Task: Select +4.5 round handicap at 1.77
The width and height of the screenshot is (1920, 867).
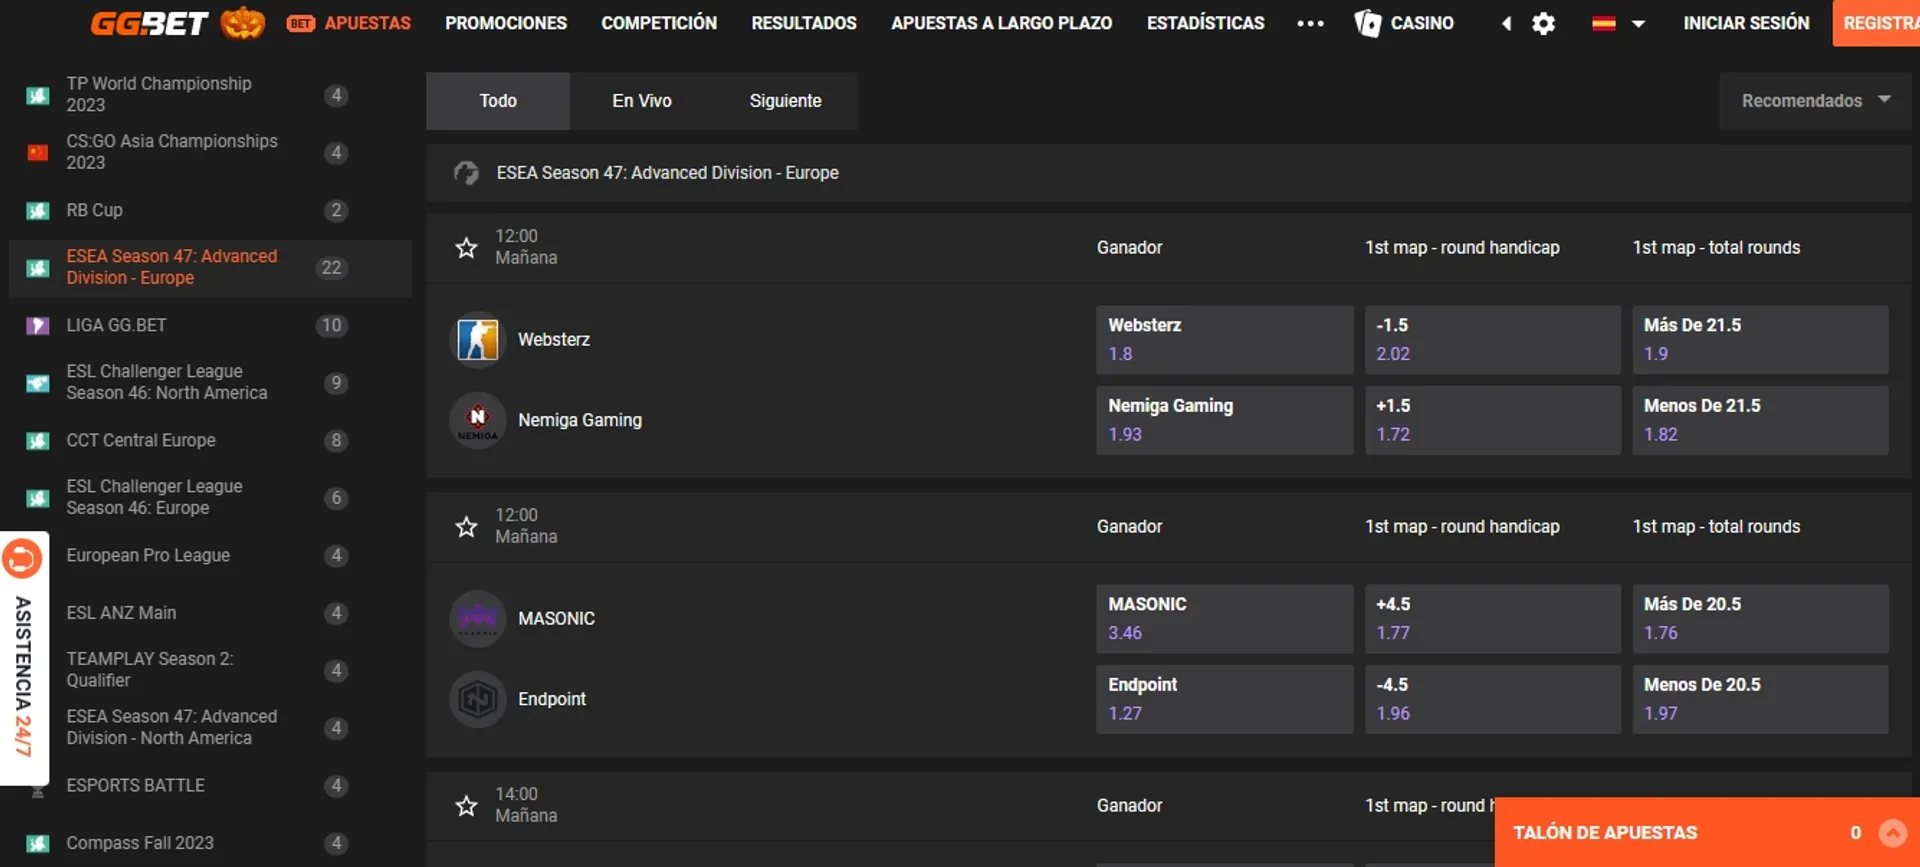Action: pyautogui.click(x=1492, y=619)
